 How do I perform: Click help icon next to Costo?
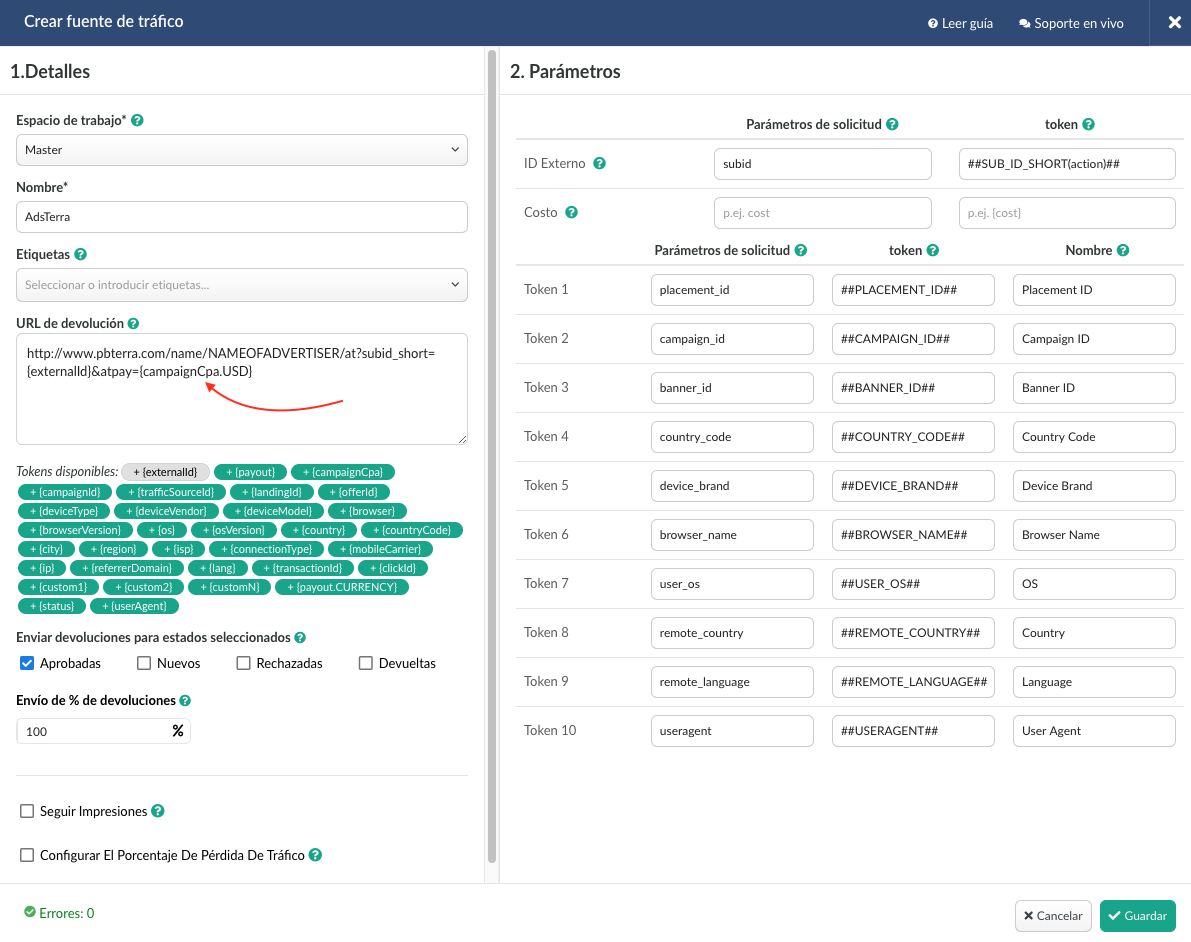click(x=572, y=213)
